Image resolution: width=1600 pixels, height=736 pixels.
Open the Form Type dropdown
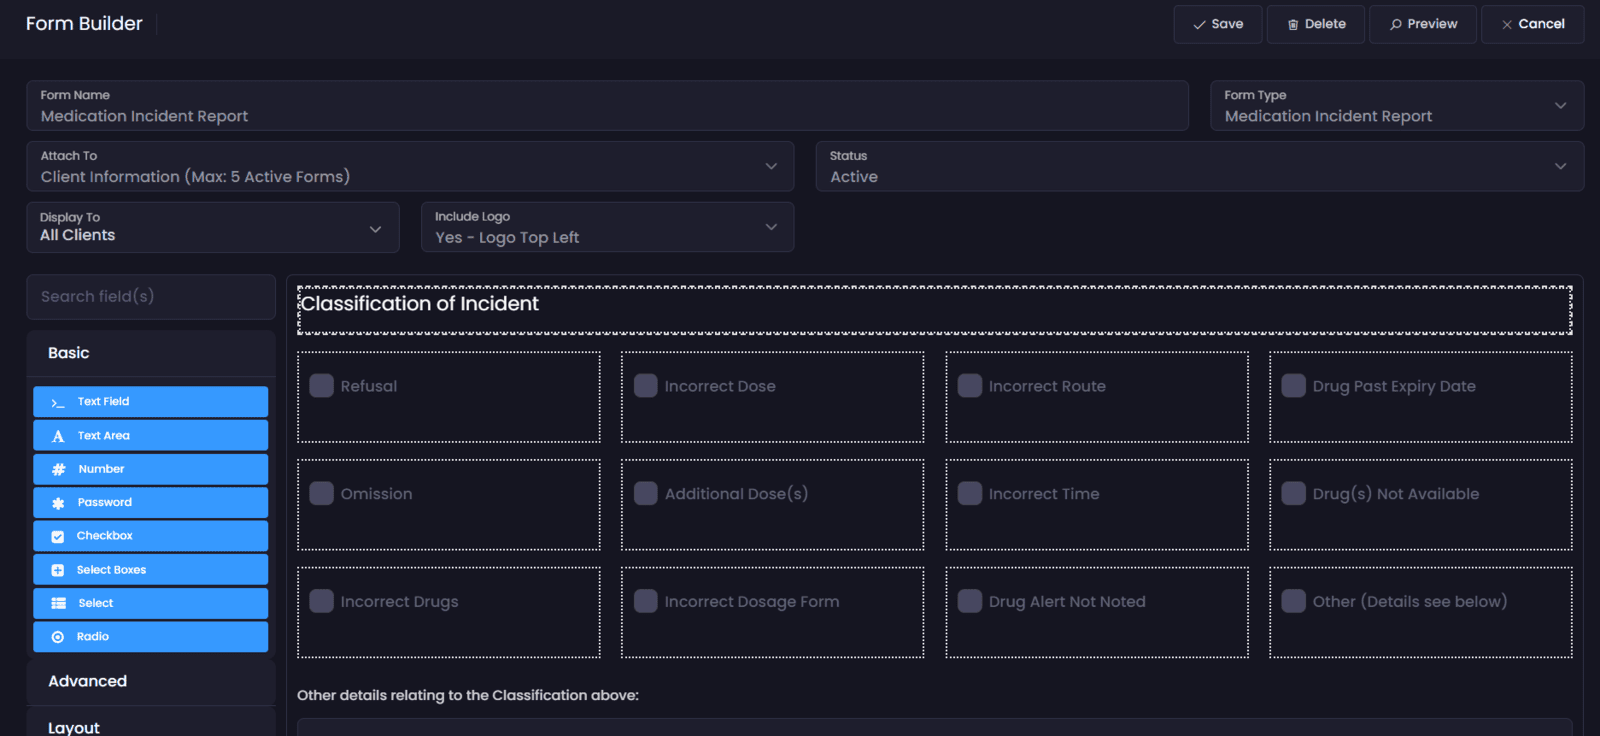click(1397, 106)
